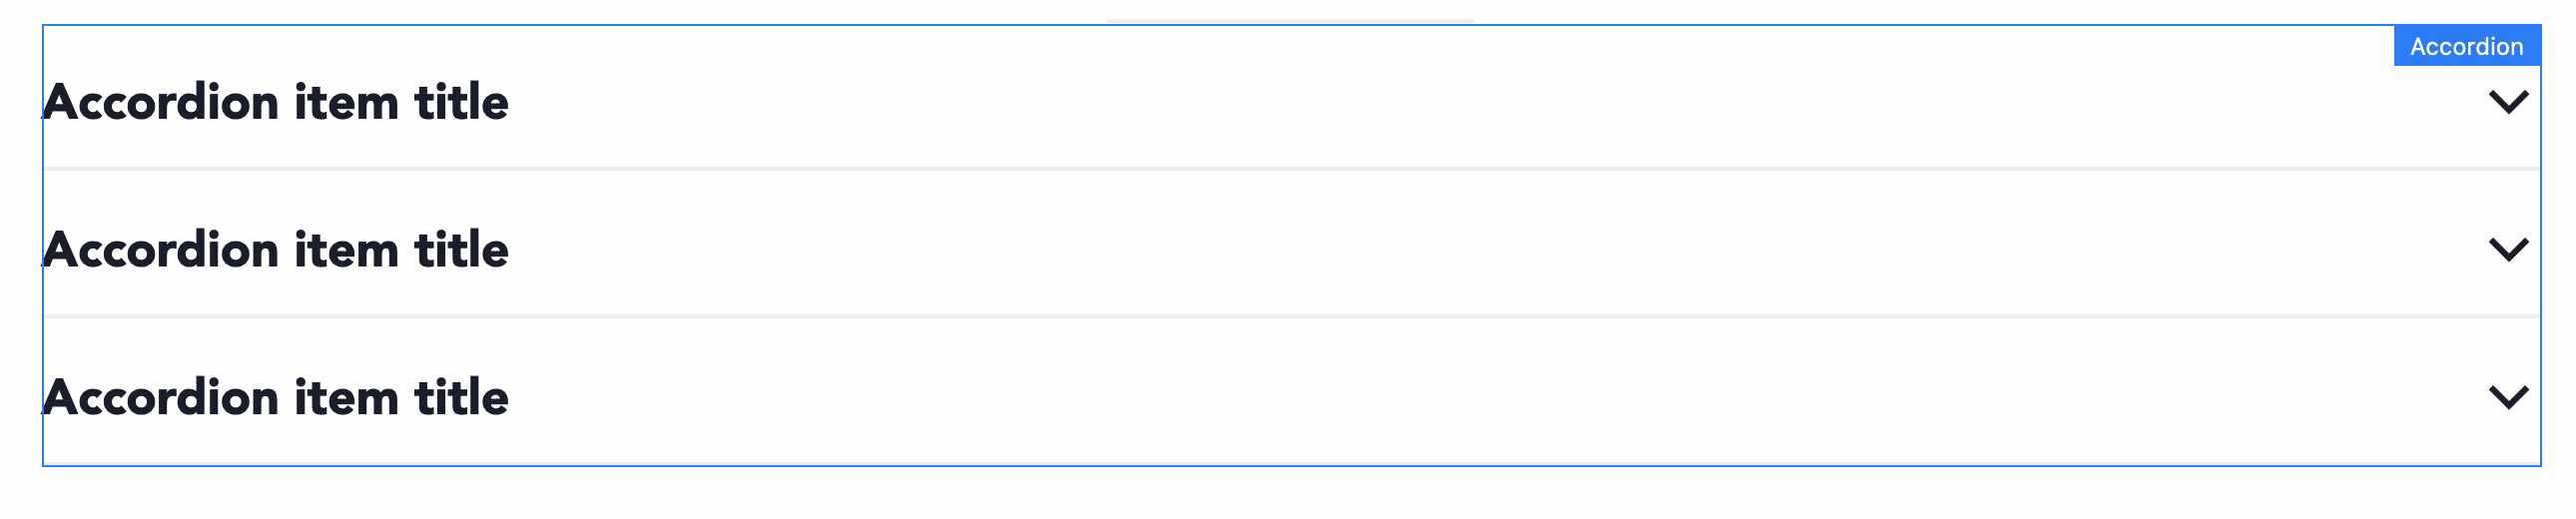Screen dimensions: 2576x519
Task: Click the third 'Accordion item title' heading
Action: [276, 397]
